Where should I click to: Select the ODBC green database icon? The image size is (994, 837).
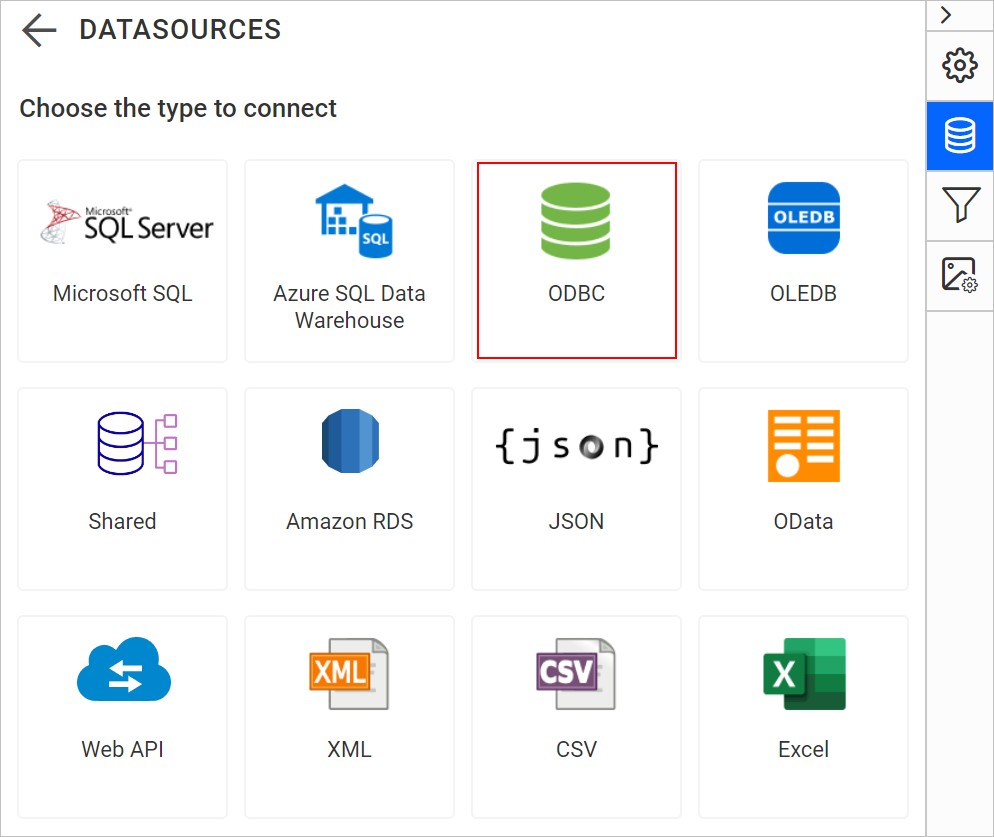[x=576, y=221]
